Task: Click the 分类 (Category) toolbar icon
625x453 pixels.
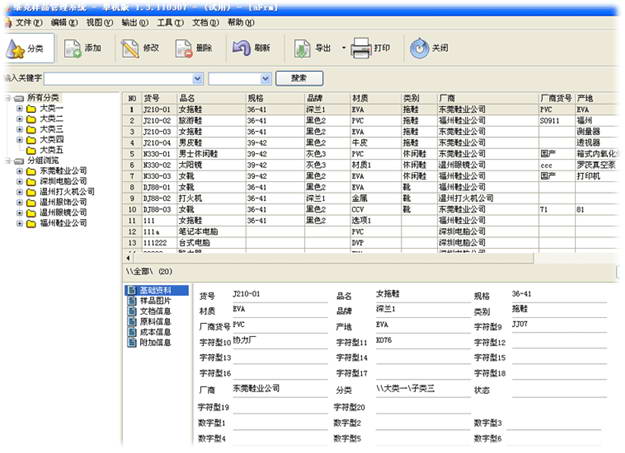Action: click(x=26, y=47)
